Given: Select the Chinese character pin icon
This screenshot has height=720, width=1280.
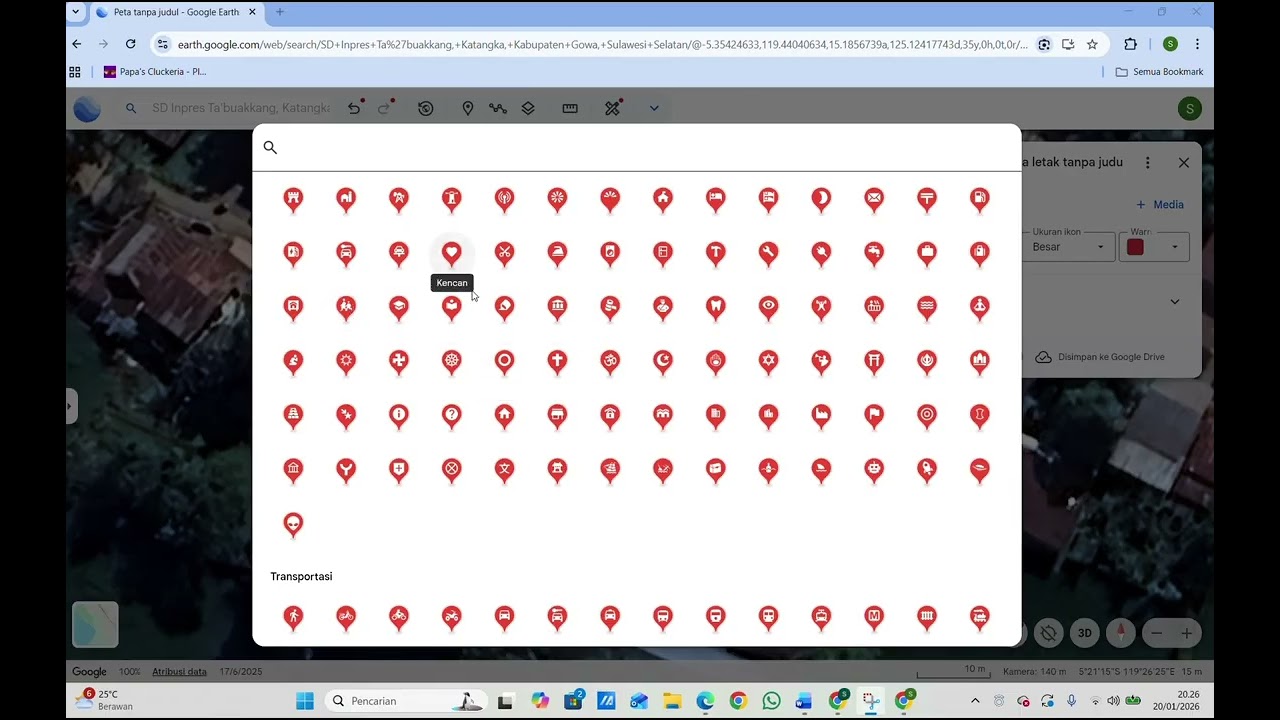Looking at the screenshot, I should [x=504, y=469].
